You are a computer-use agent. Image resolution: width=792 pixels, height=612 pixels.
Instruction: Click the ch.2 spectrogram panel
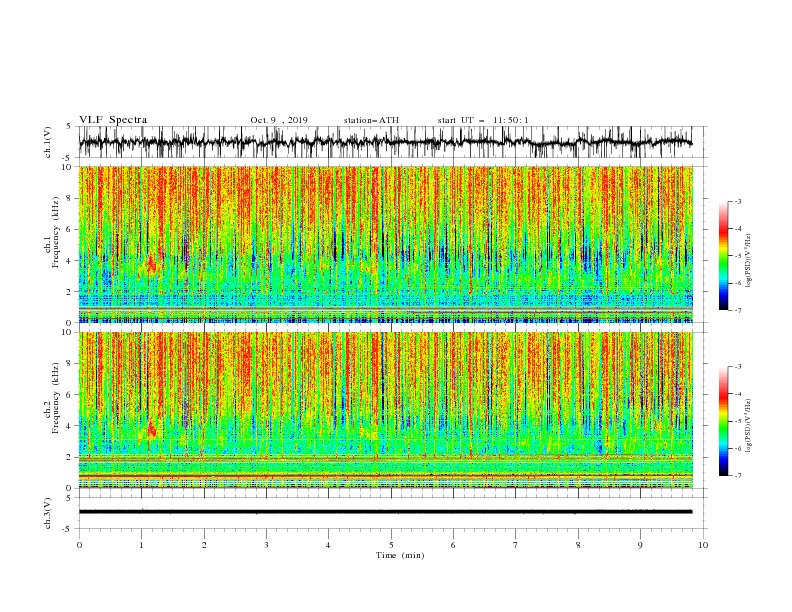385,410
